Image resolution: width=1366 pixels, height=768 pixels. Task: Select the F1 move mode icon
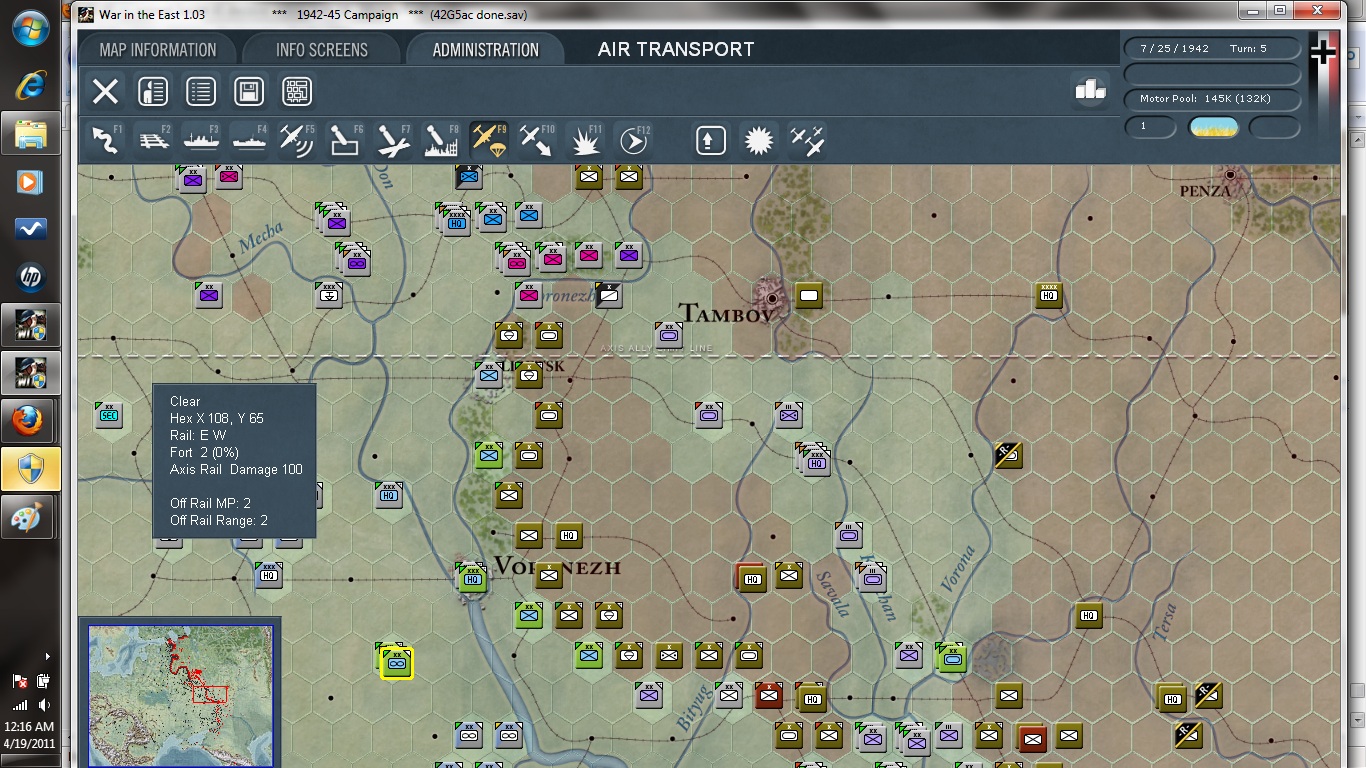click(x=106, y=140)
